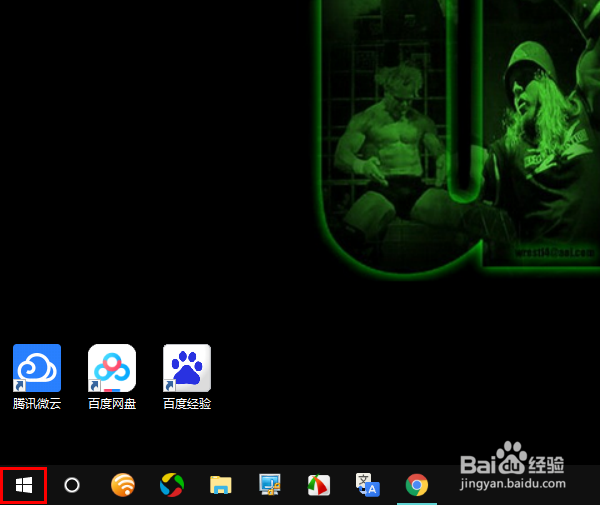
Task: Open Cortana search circle on taskbar
Action: [72, 485]
